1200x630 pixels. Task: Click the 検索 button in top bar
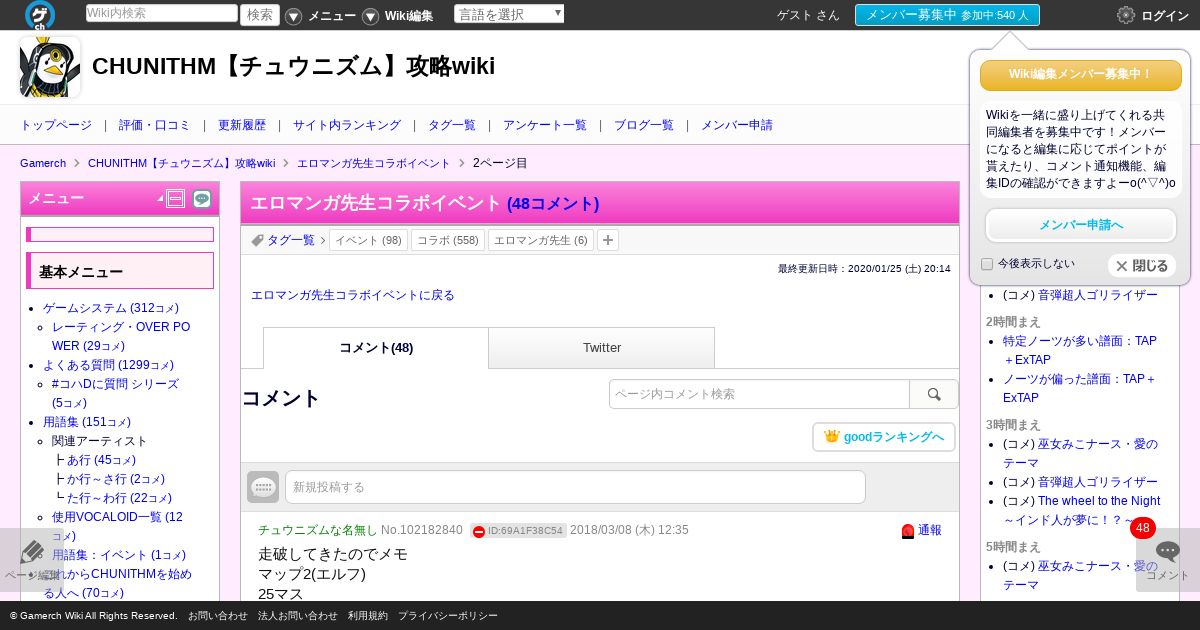click(260, 14)
